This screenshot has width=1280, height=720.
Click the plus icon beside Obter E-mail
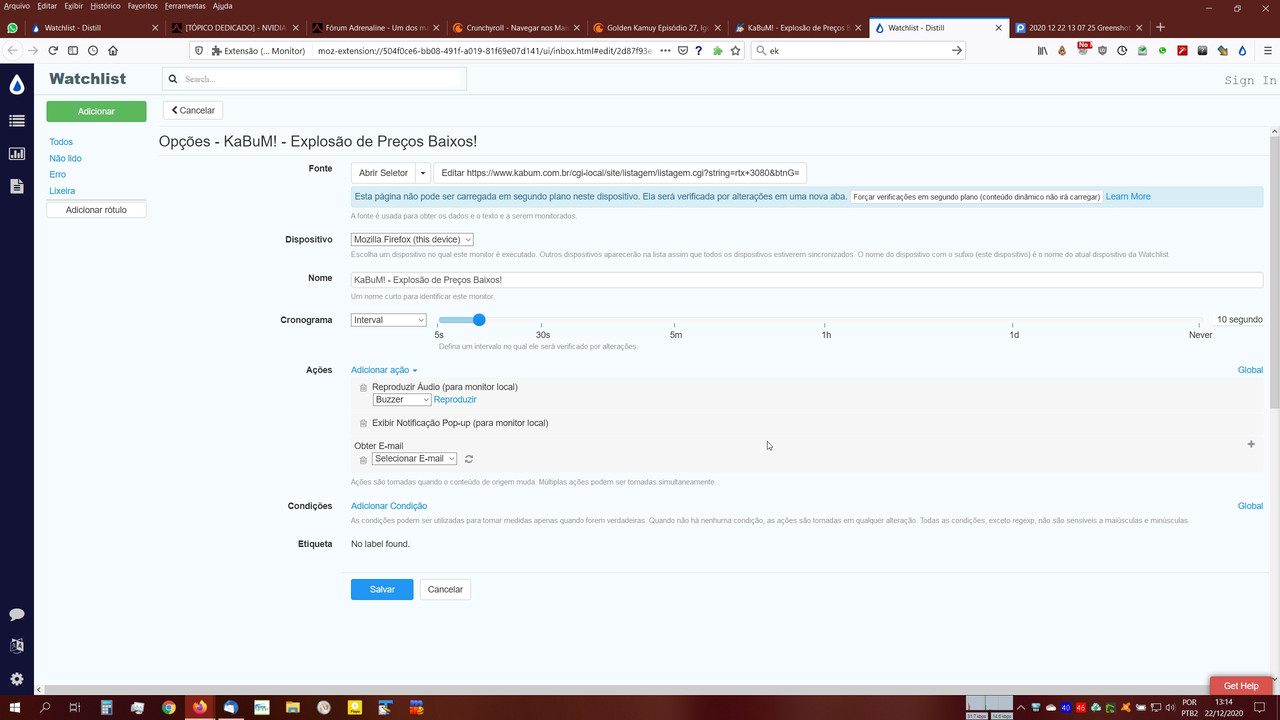1251,444
